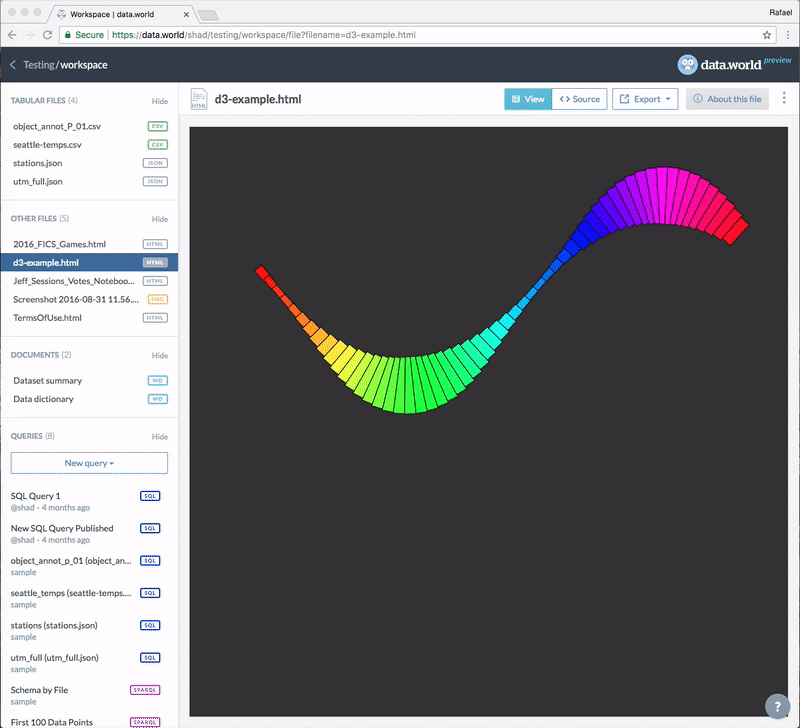
Task: Click the JSON badge for stations.json
Action: [155, 163]
